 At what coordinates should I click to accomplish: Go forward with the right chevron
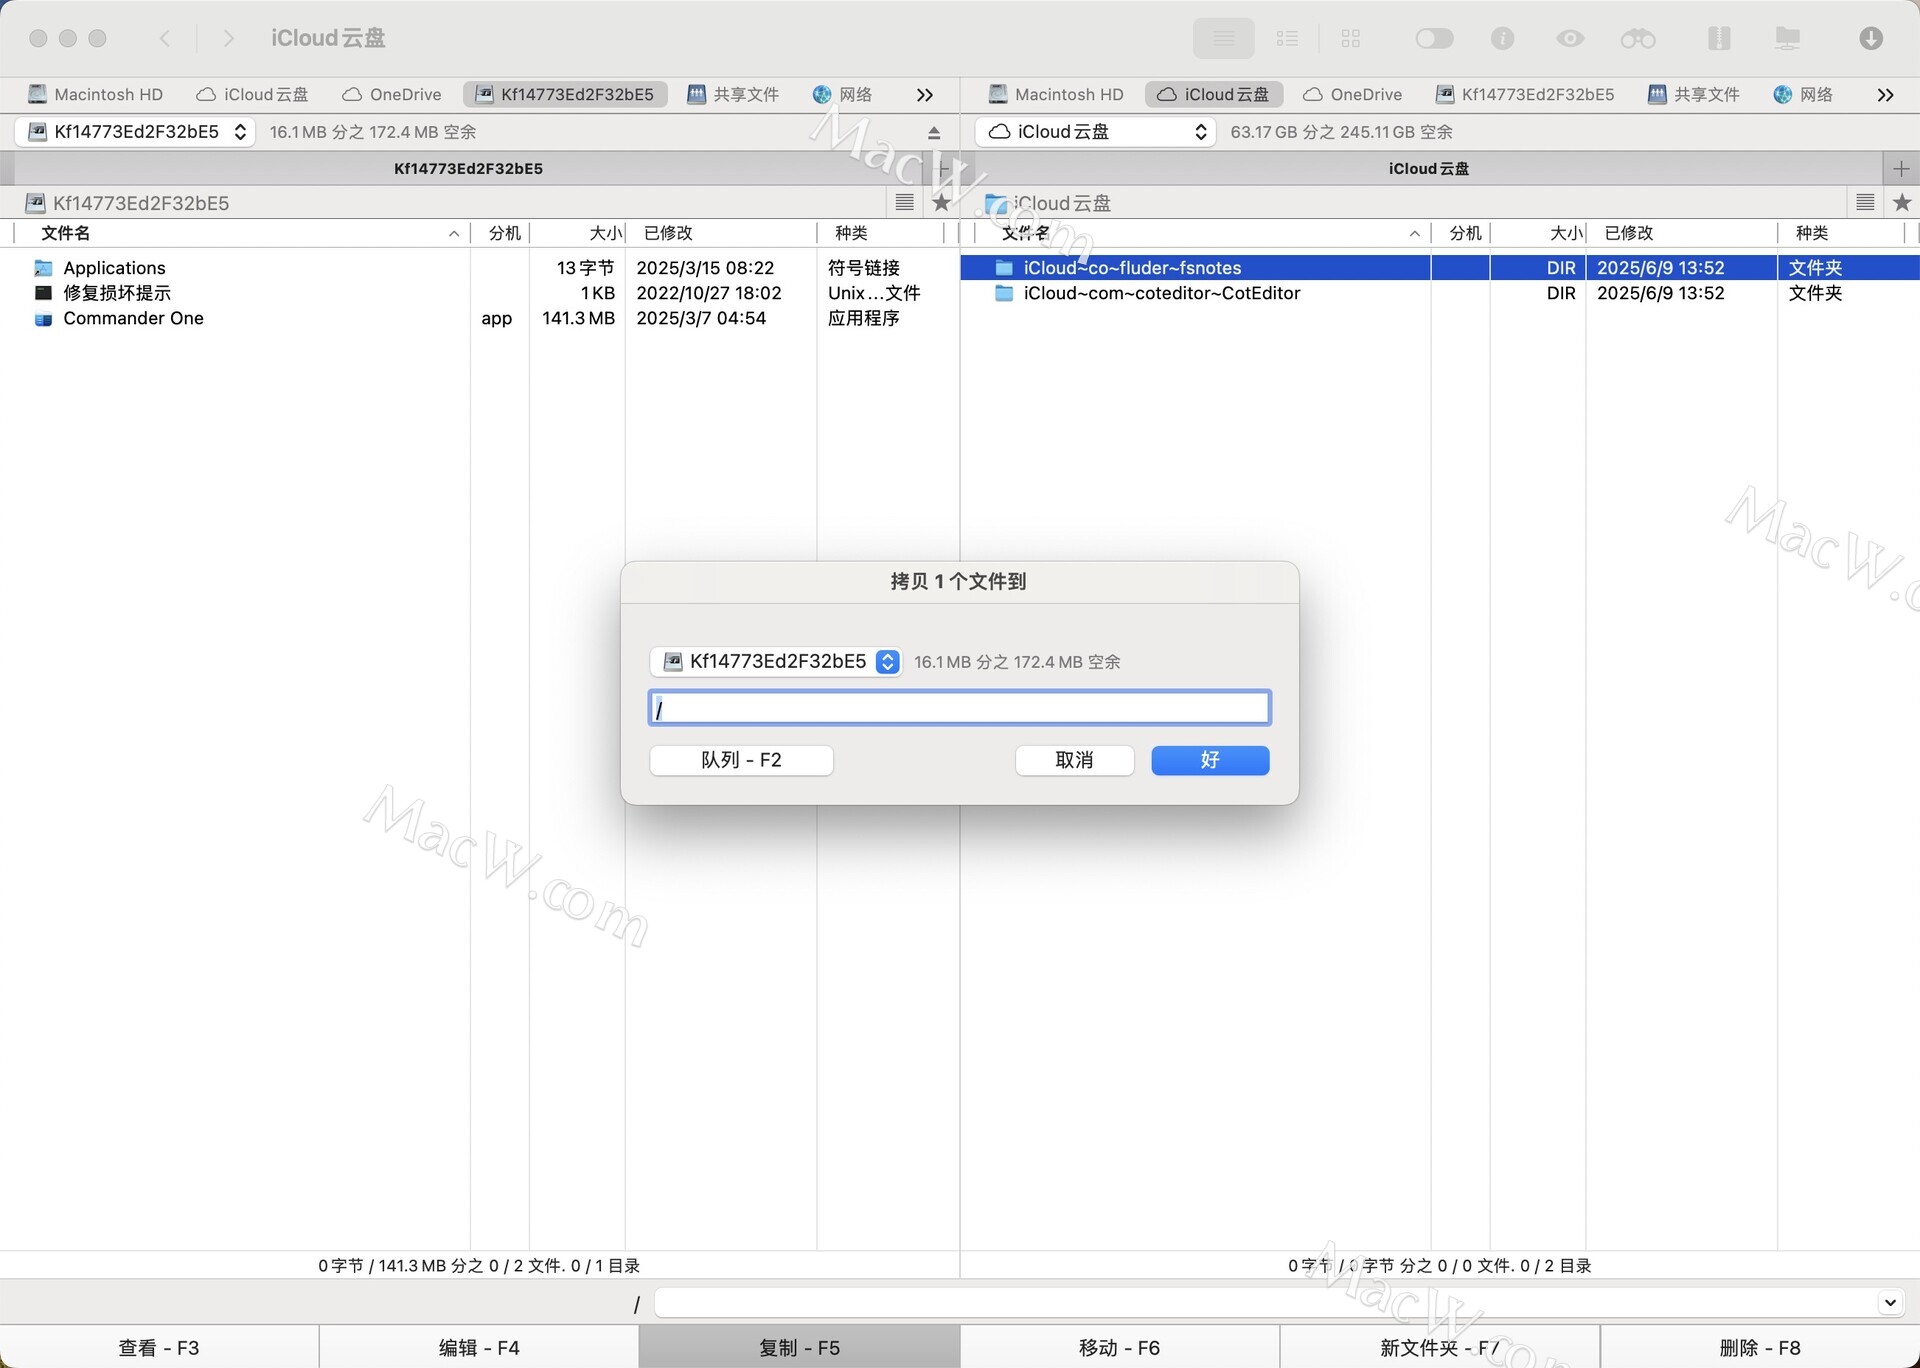pyautogui.click(x=229, y=38)
